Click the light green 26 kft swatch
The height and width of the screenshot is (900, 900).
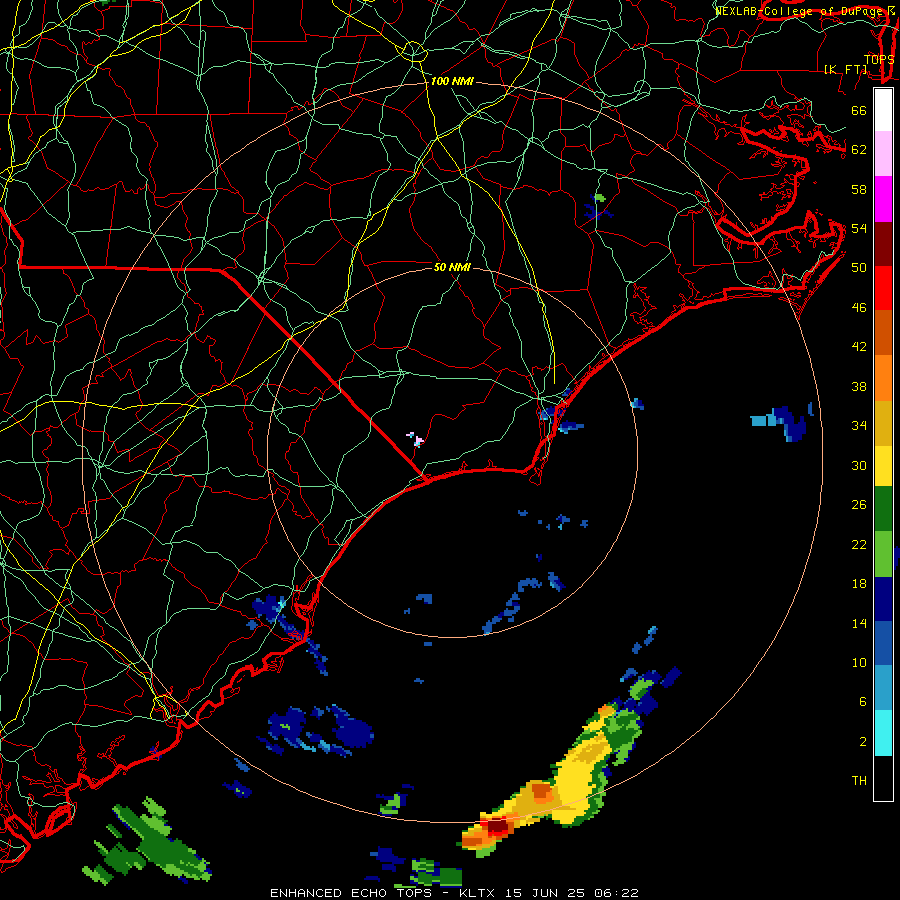[x=883, y=554]
